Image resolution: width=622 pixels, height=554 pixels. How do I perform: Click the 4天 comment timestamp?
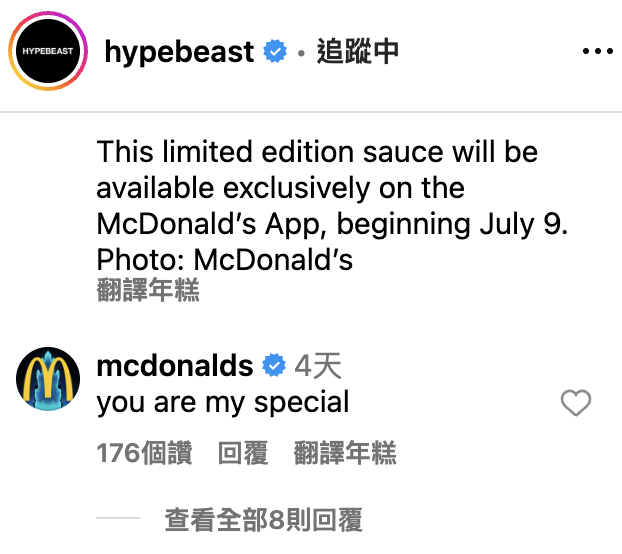tap(318, 366)
